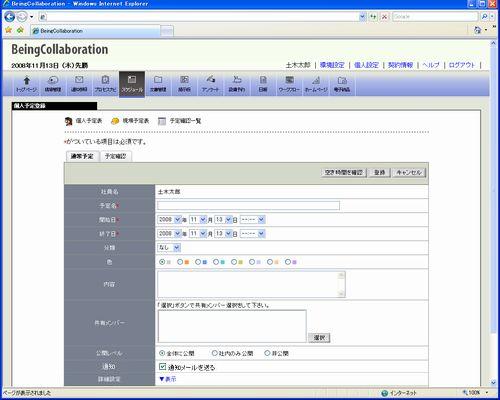Screen dimensions: 500x400
Task: Click the 選択 button for shared members
Action: click(319, 338)
